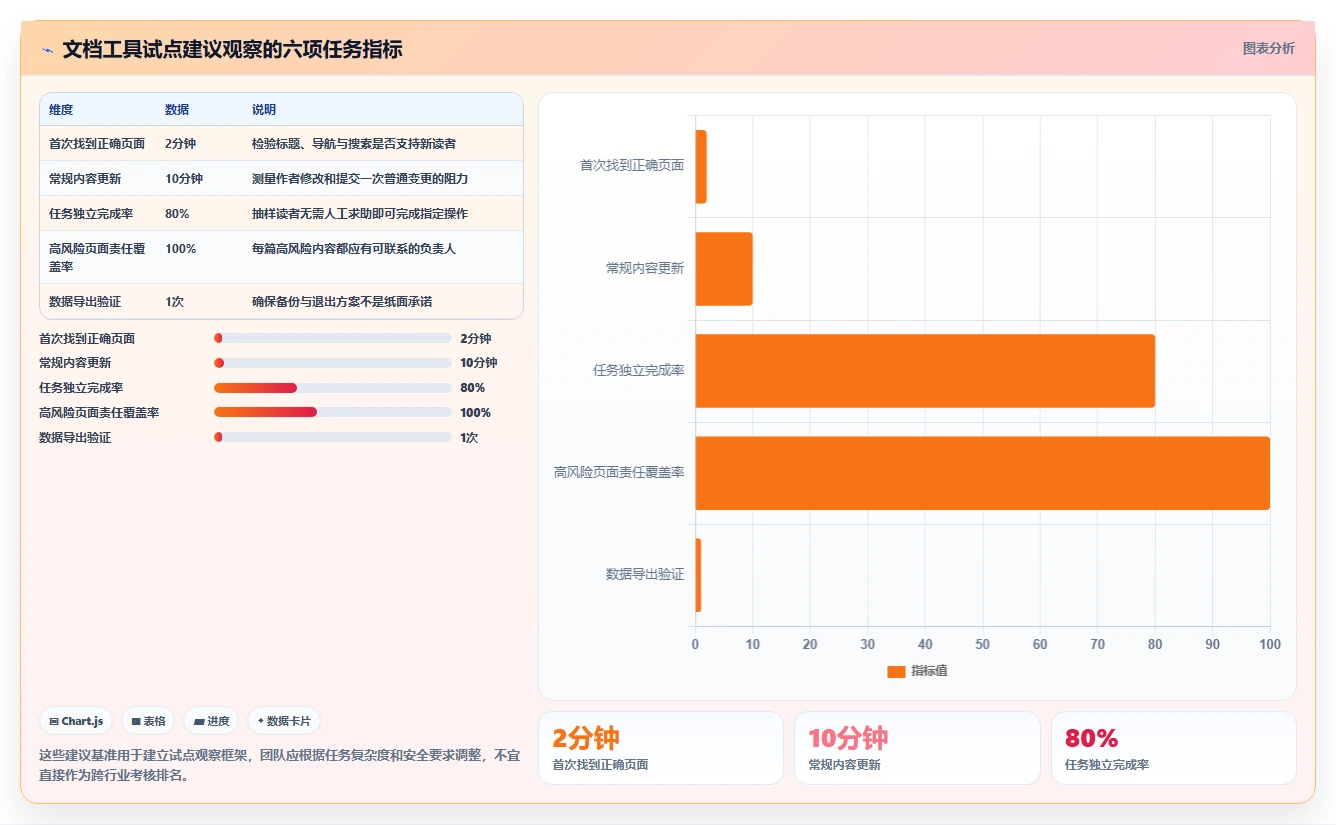Image resolution: width=1336 pixels, height=825 pixels.
Task: Click the 高风险页面责任覆盖率 progress bar
Action: click(333, 412)
